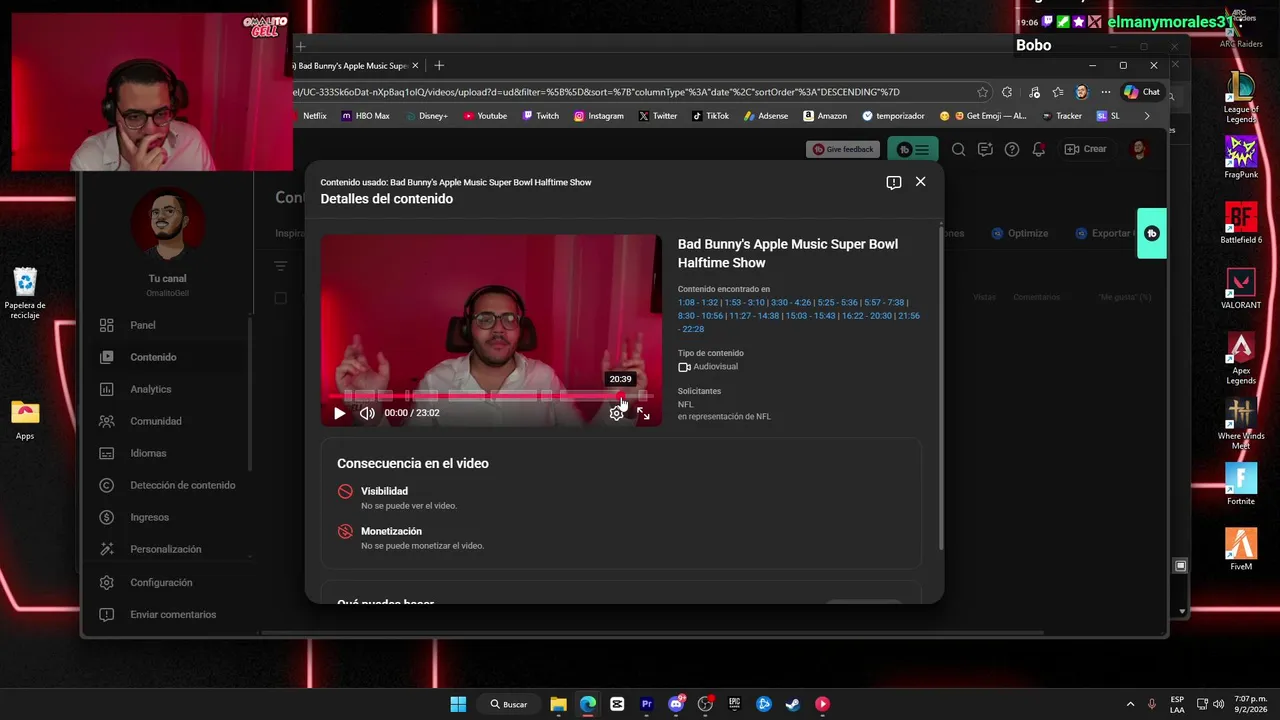The image size is (1280, 720).
Task: Open the Edge Copilot Chat button
Action: point(1142,92)
